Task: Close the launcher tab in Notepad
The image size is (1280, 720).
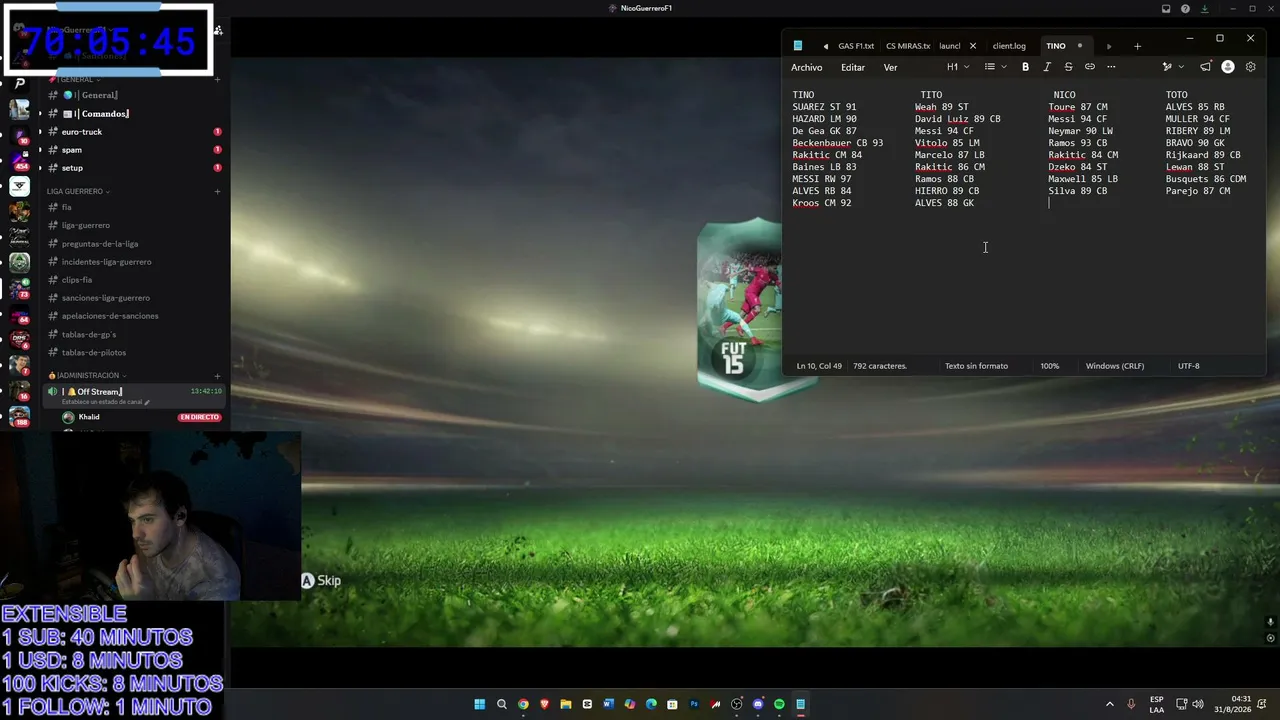Action: tap(972, 46)
